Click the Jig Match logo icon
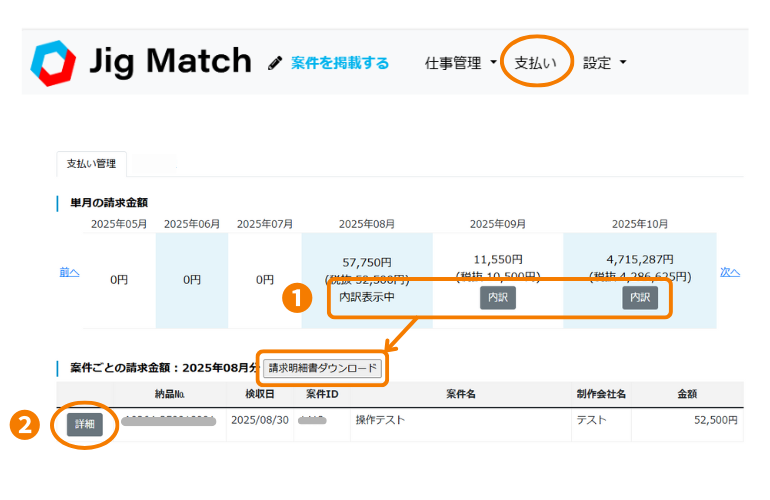Viewport: 770px width, 500px height. (53, 62)
